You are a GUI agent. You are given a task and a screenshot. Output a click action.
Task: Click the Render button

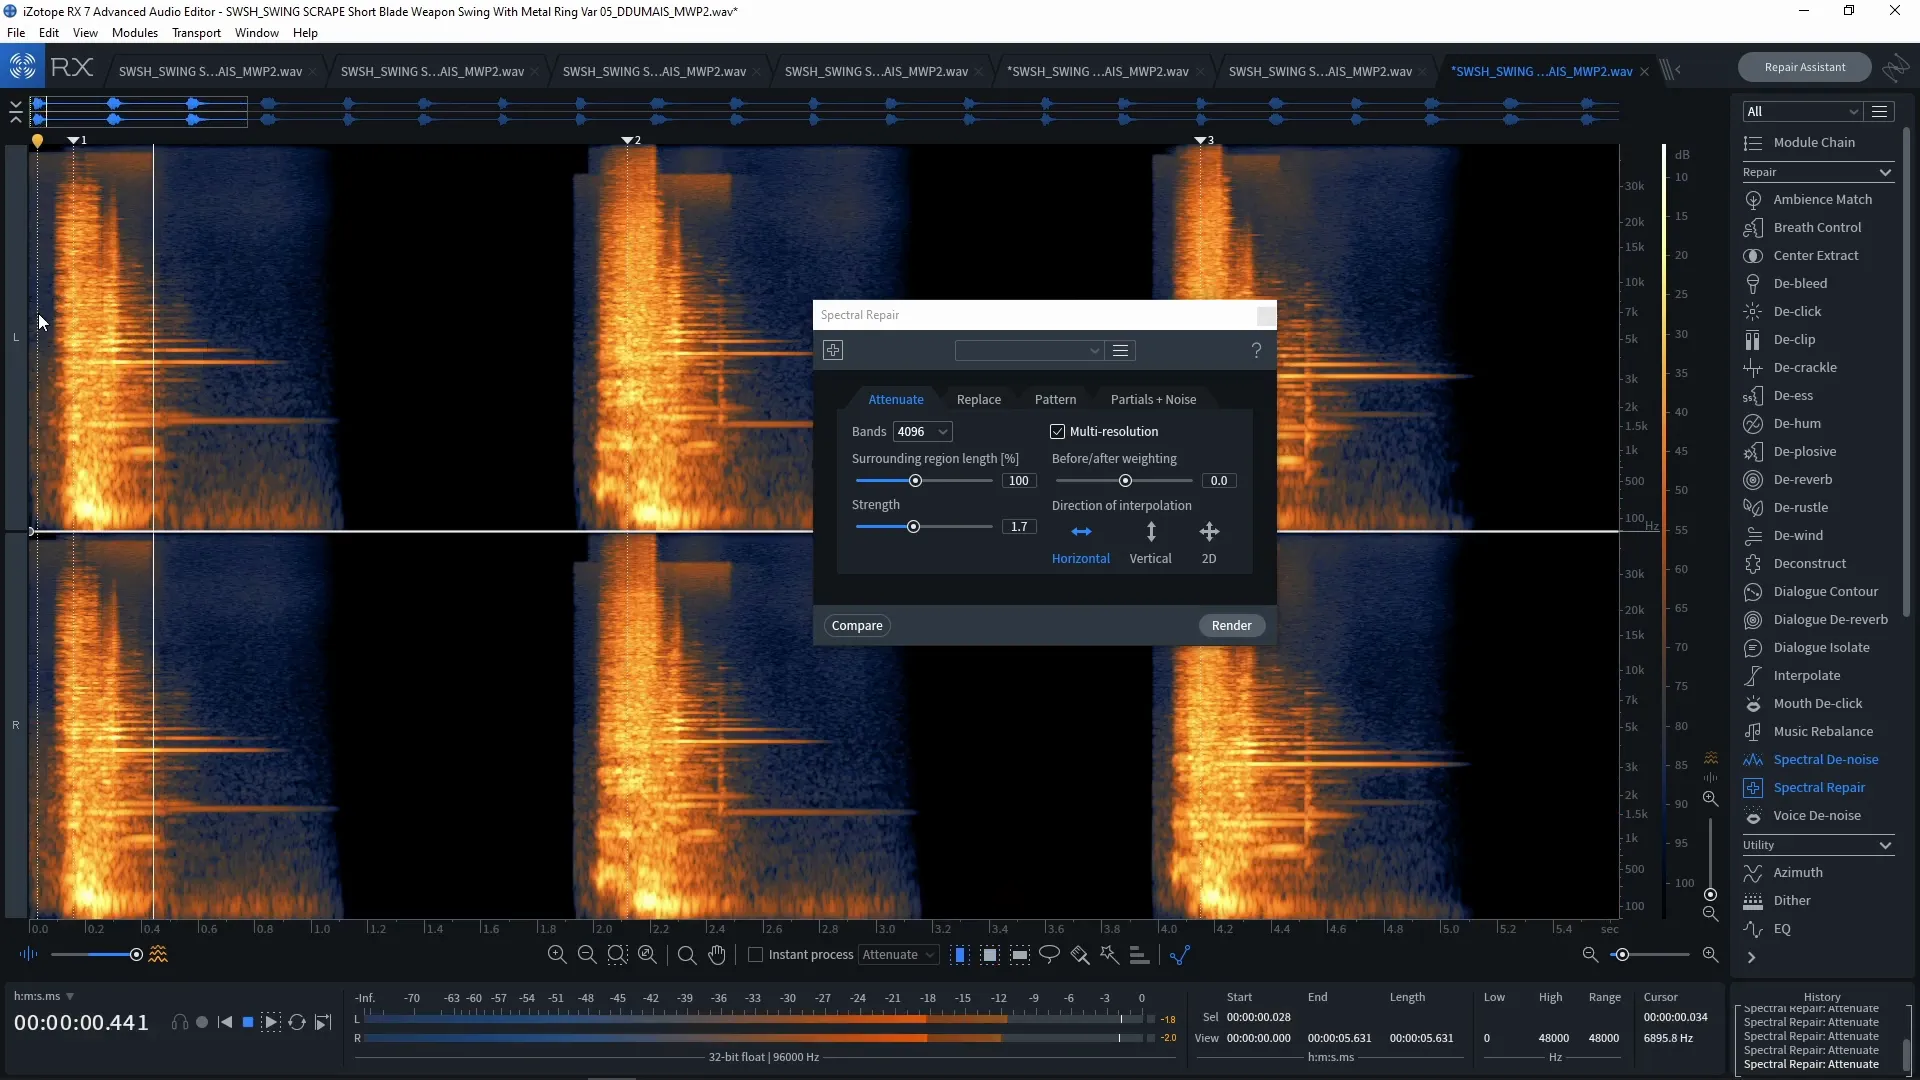click(1231, 625)
